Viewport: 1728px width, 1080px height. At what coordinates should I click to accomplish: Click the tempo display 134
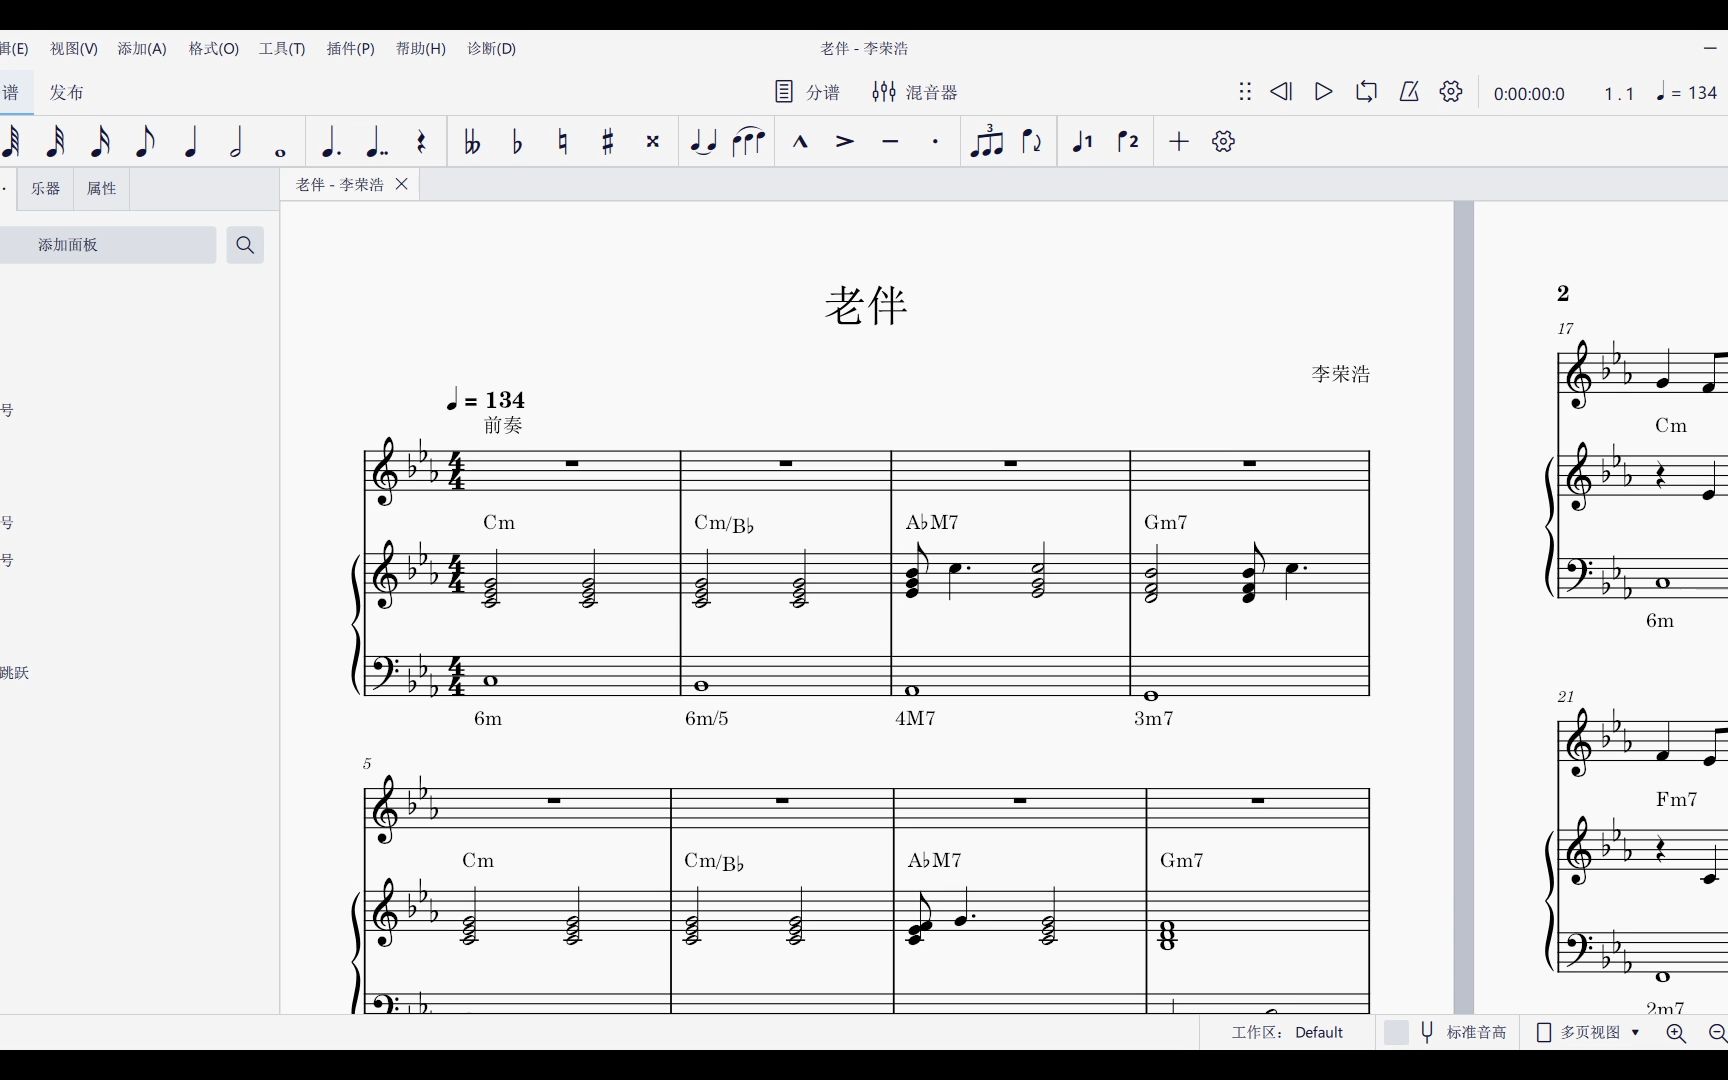point(1687,92)
